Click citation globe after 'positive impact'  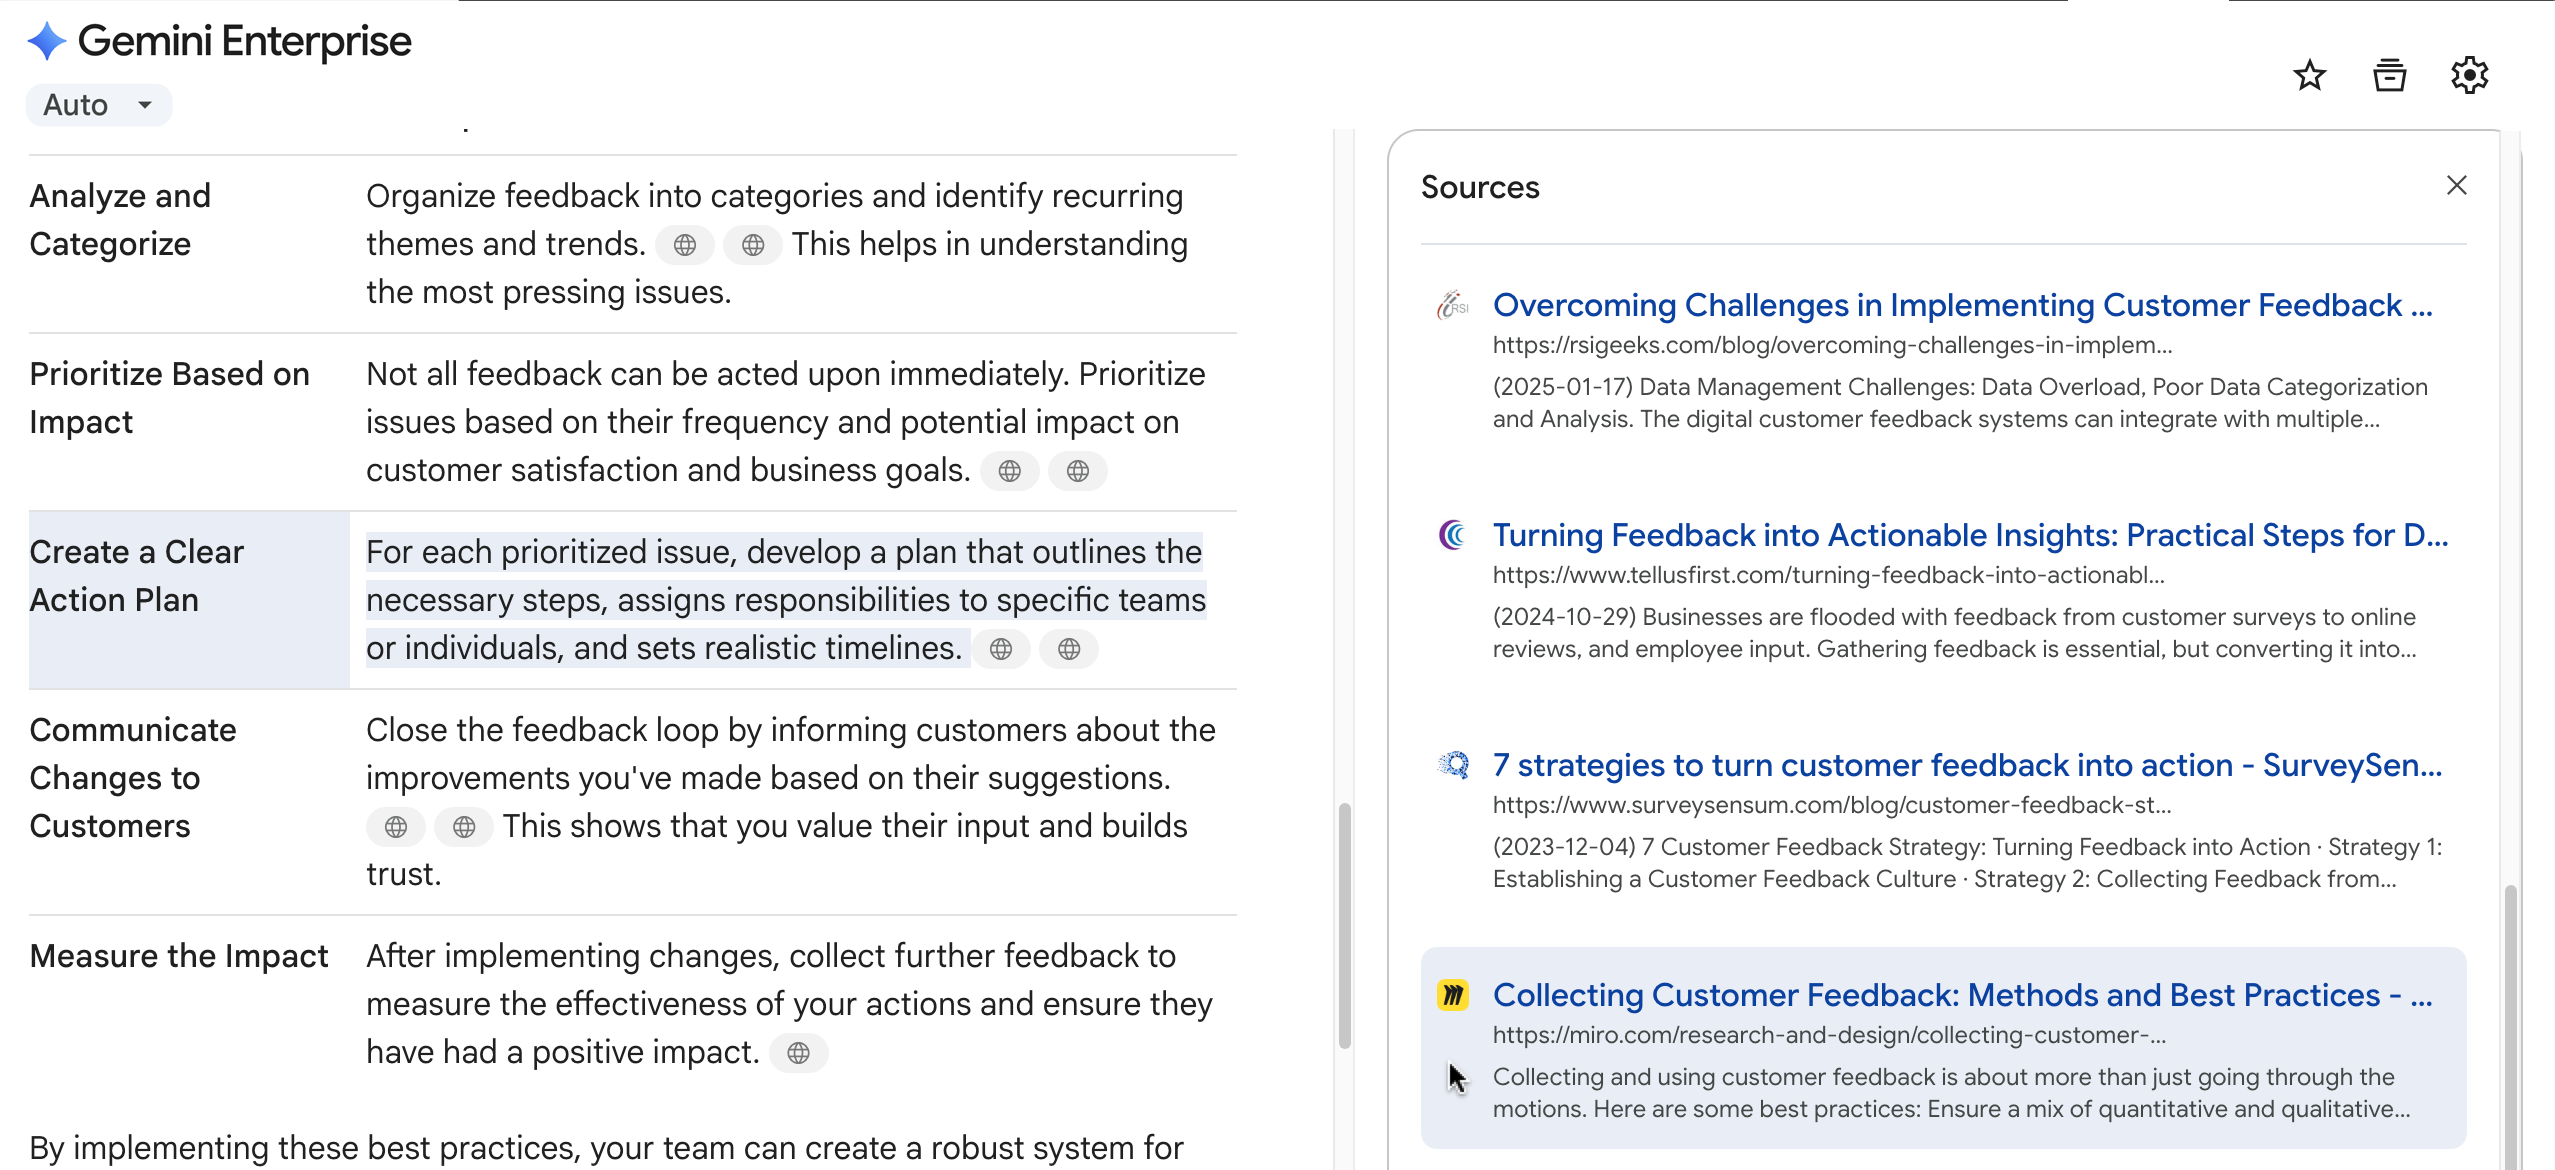(798, 1053)
